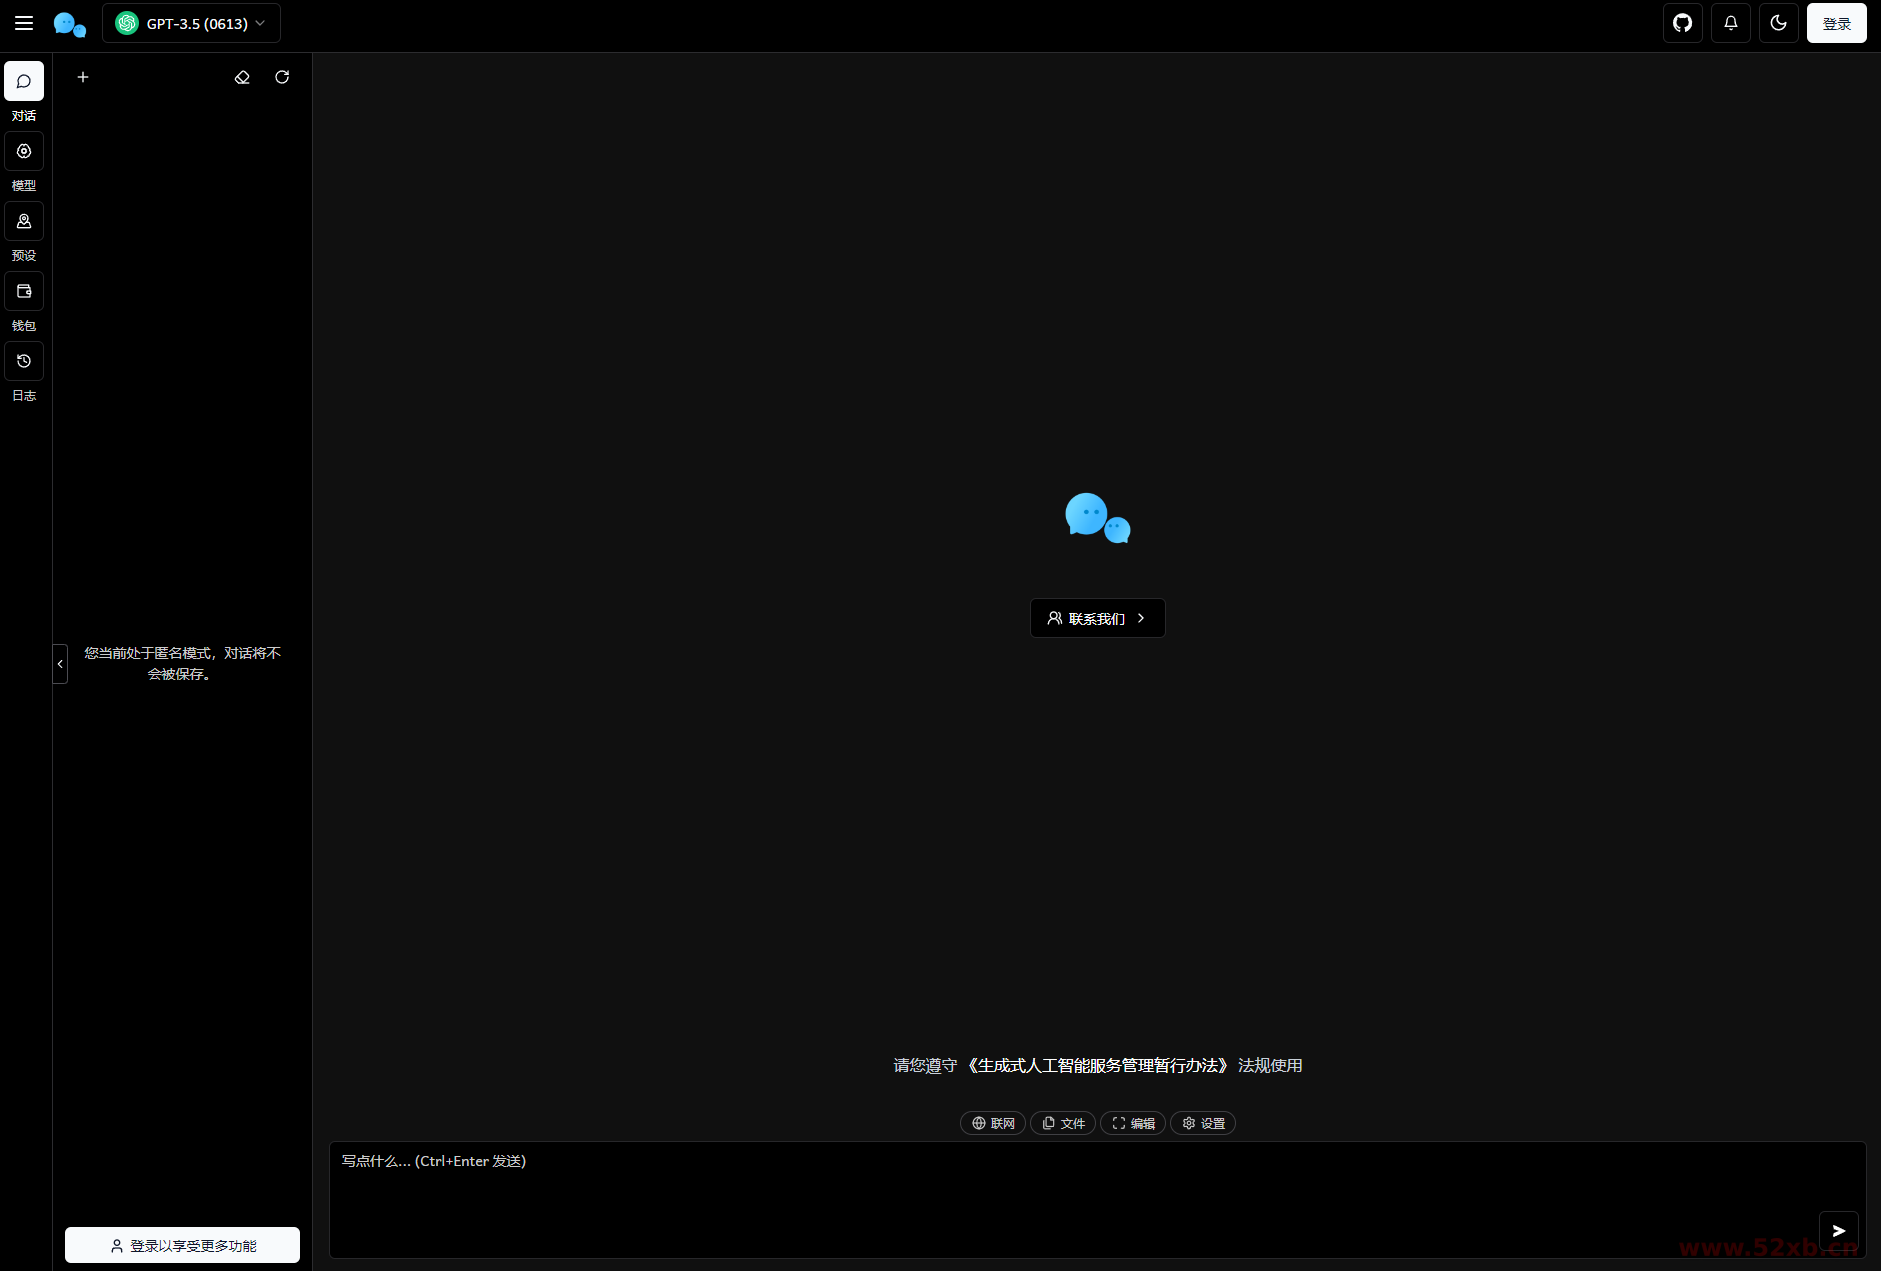Check notifications via the bell icon
Screen dimensions: 1881x1271
coord(1730,22)
